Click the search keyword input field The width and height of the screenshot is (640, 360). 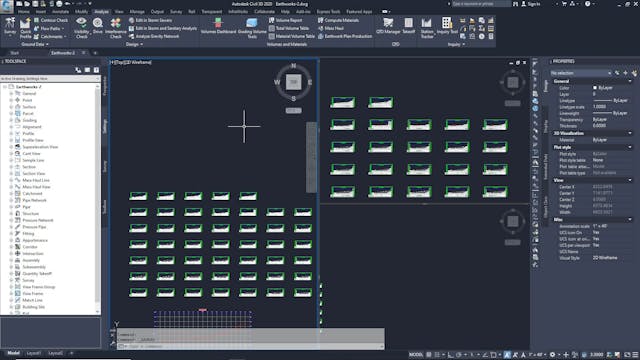point(481,4)
